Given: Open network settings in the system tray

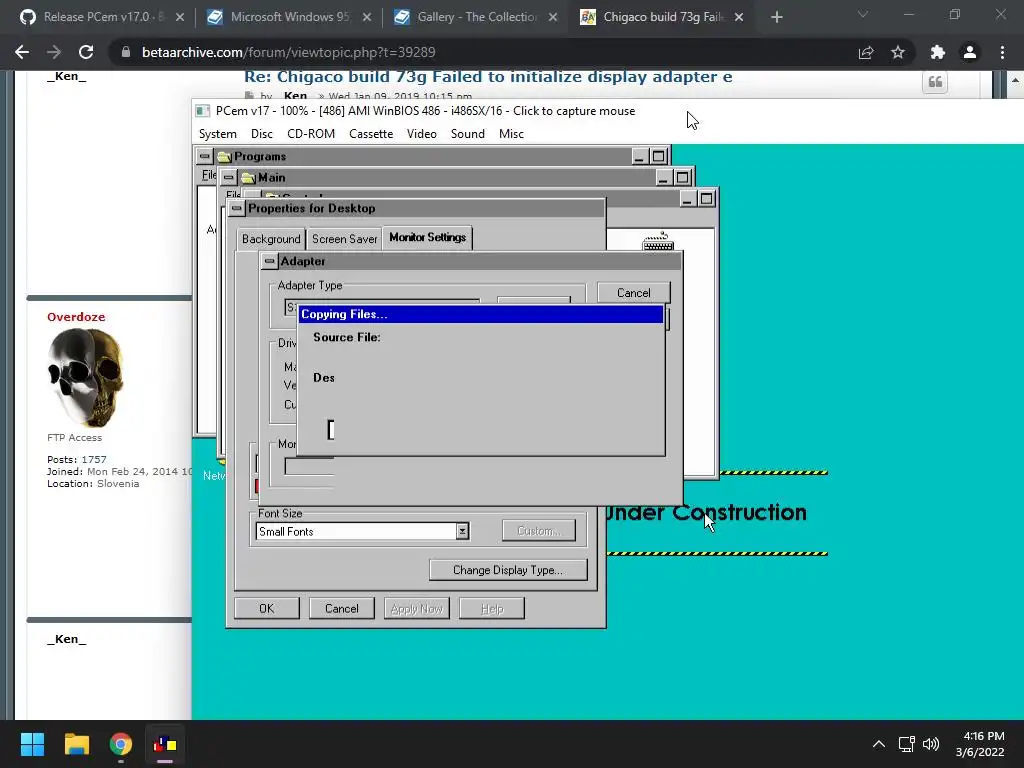Looking at the screenshot, I should [906, 744].
